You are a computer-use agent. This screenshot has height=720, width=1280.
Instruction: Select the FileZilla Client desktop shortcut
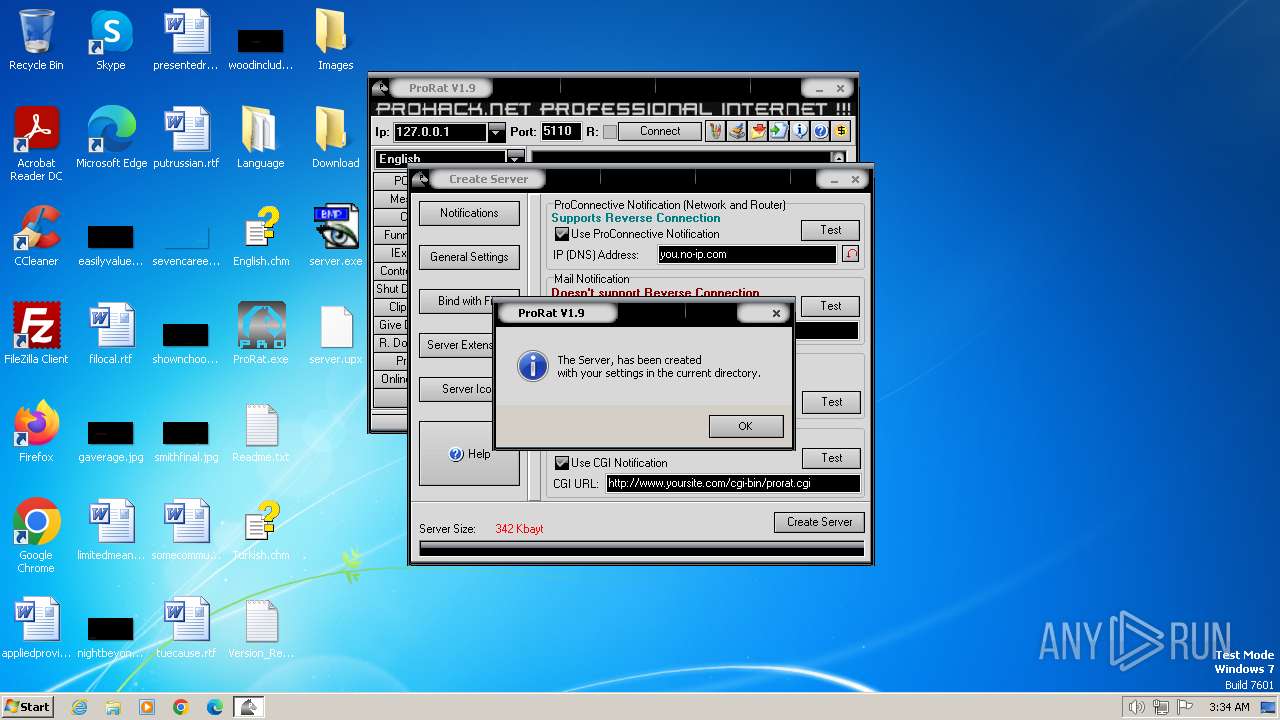tap(36, 334)
